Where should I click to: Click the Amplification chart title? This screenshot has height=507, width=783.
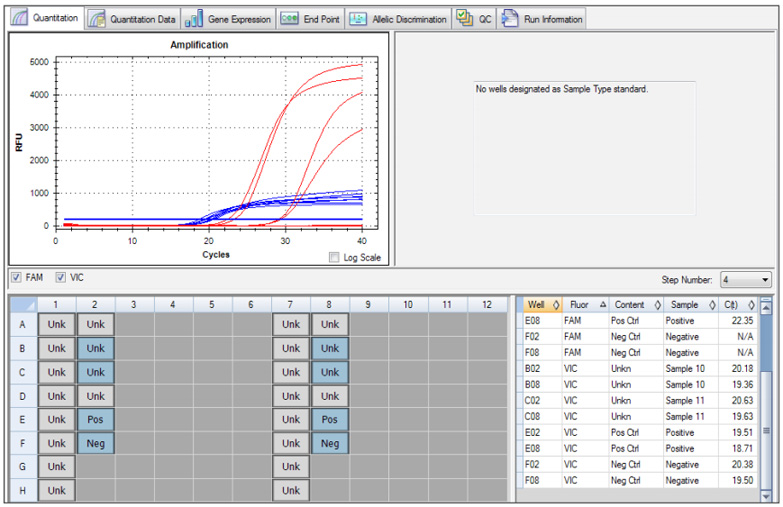199,45
